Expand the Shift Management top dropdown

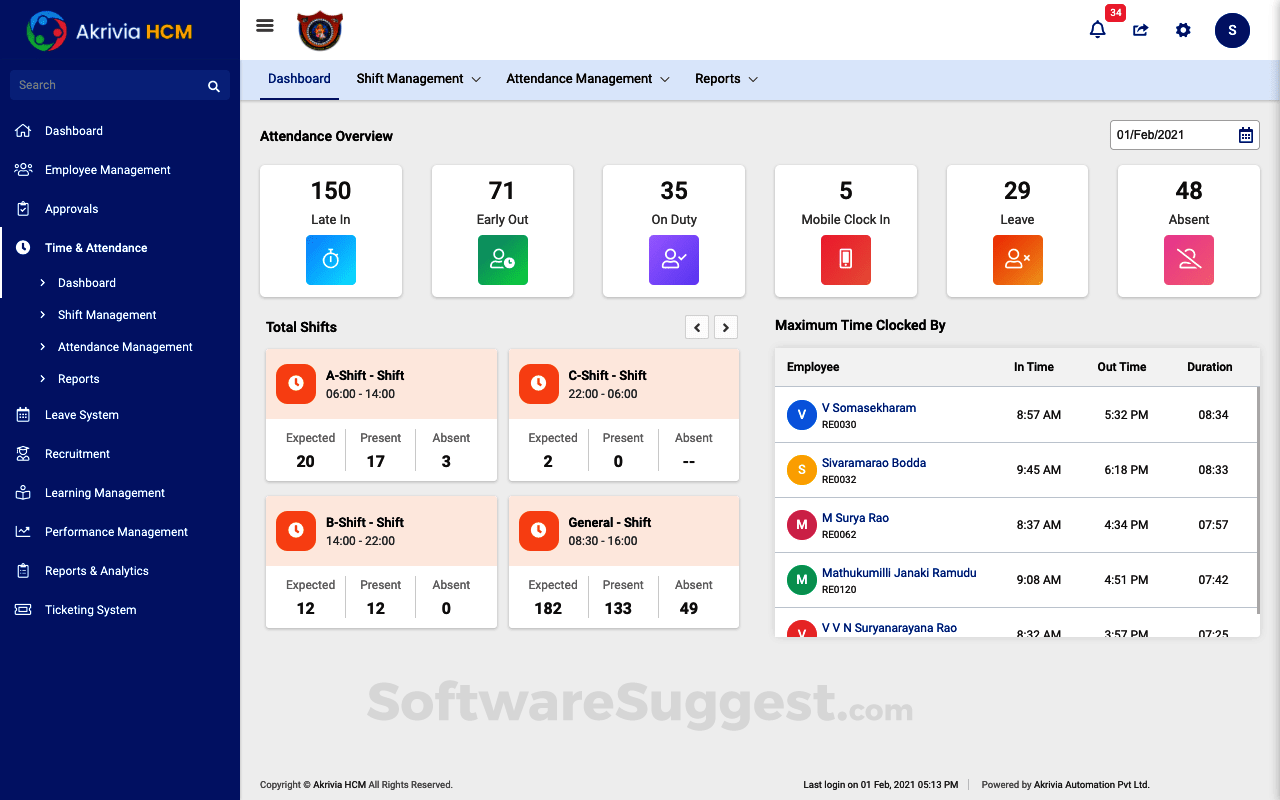pyautogui.click(x=418, y=79)
